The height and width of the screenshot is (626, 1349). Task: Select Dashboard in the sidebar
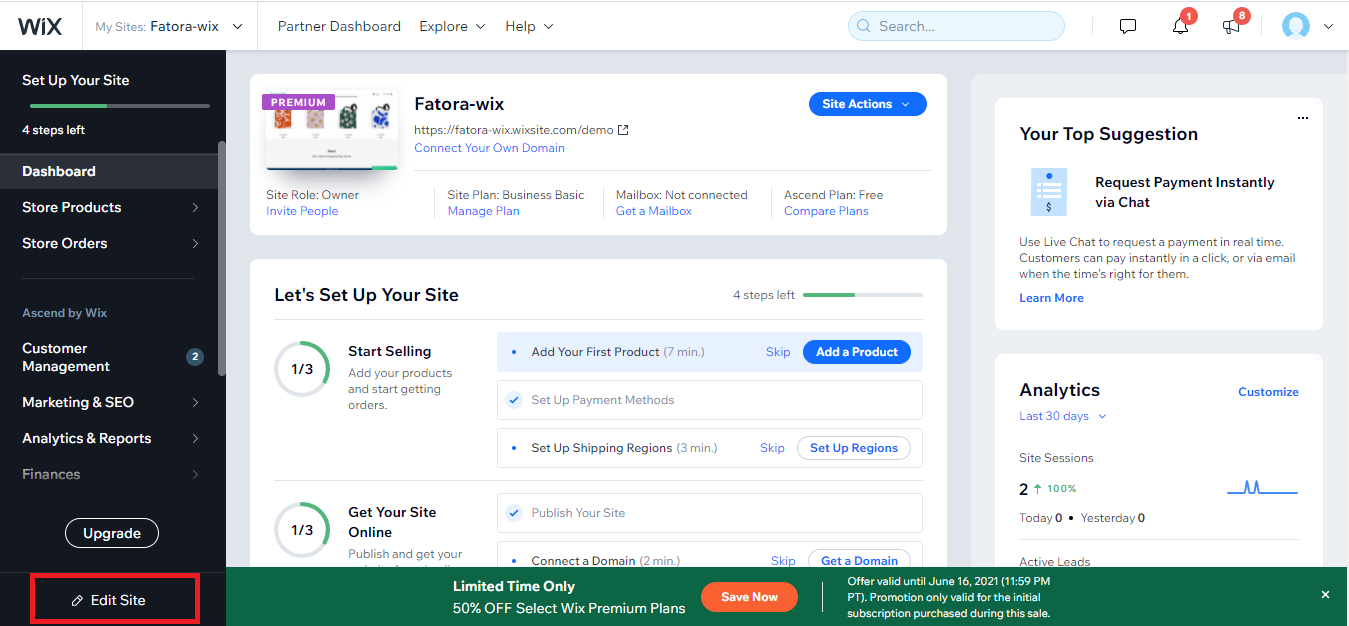pyautogui.click(x=109, y=171)
